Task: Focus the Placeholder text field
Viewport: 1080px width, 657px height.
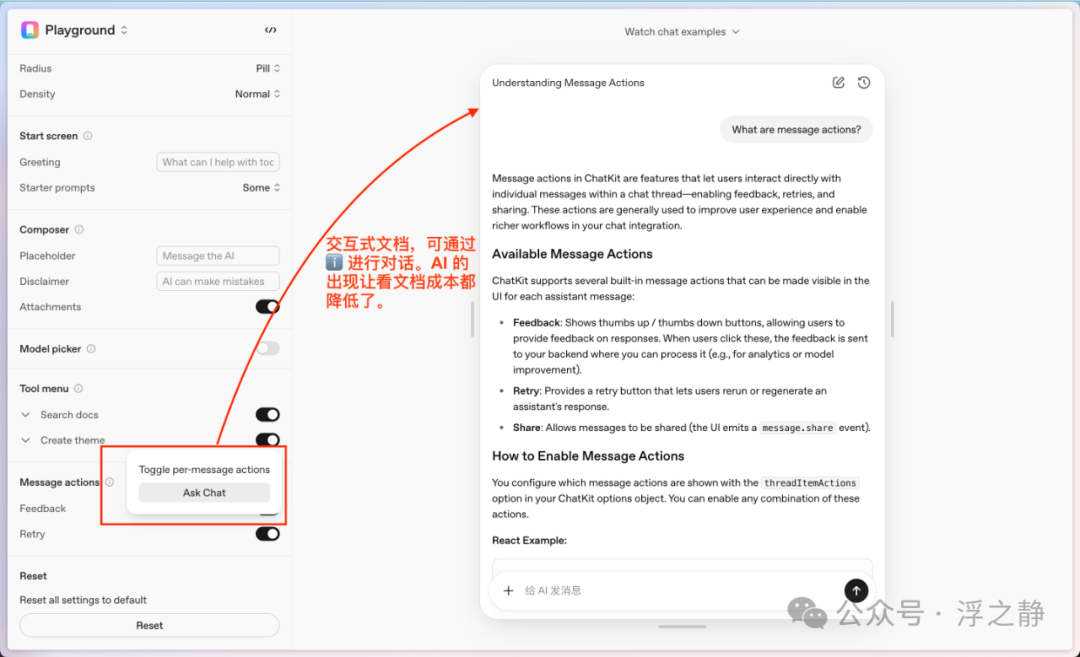Action: click(x=218, y=256)
